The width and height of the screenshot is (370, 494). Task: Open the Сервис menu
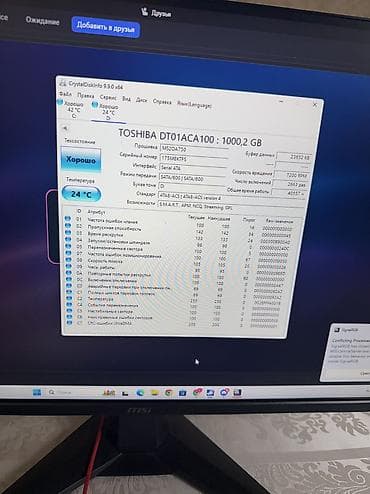coord(108,98)
